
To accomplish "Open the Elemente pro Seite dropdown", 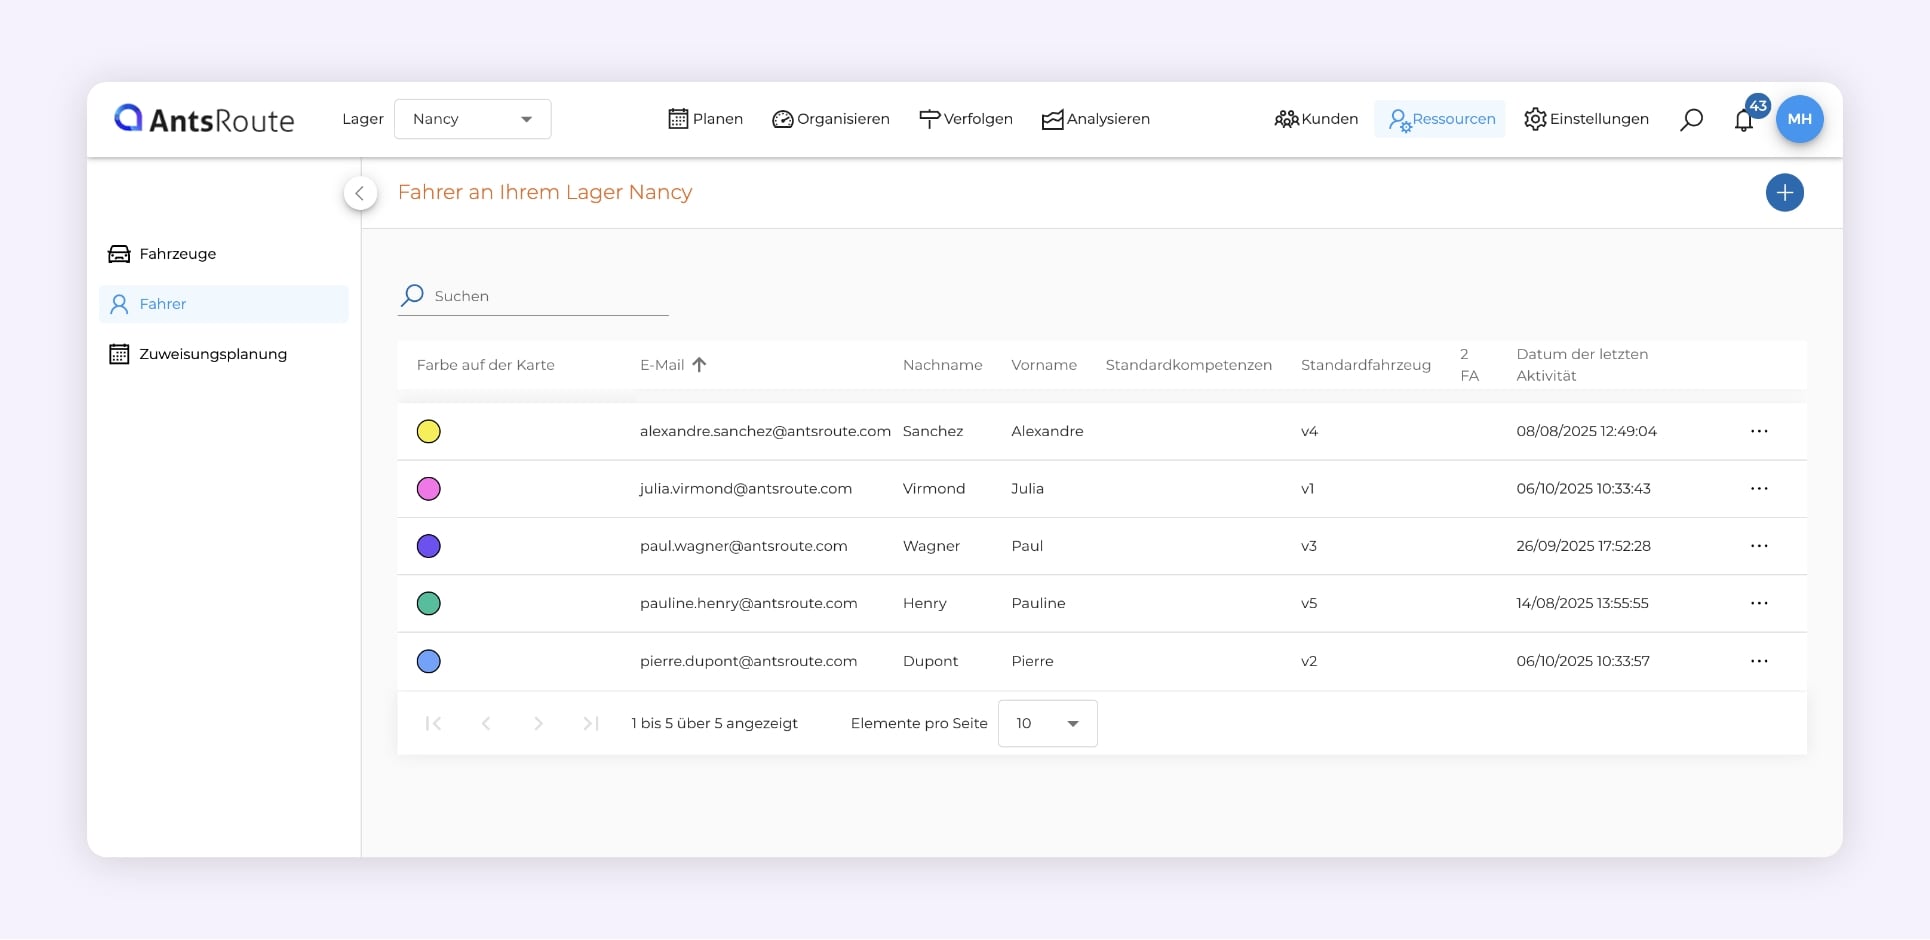I will point(1047,723).
